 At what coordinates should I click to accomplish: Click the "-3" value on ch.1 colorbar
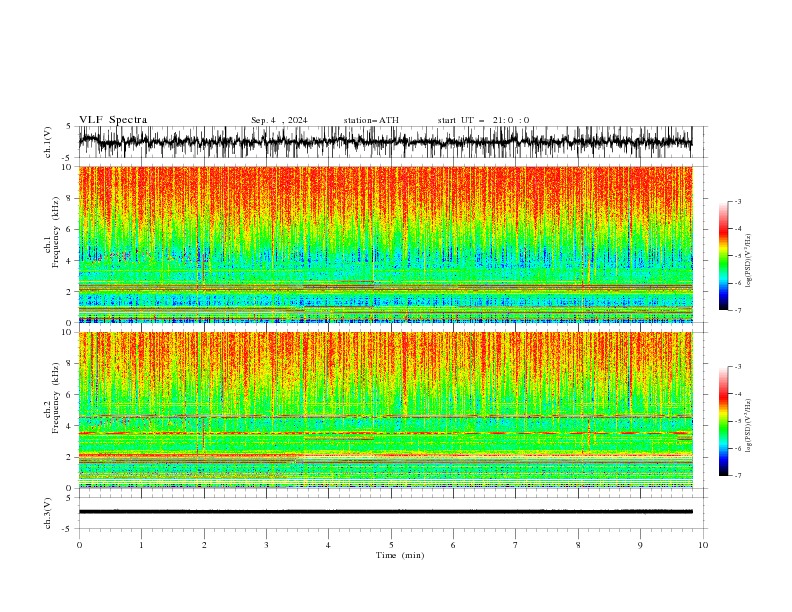click(738, 201)
